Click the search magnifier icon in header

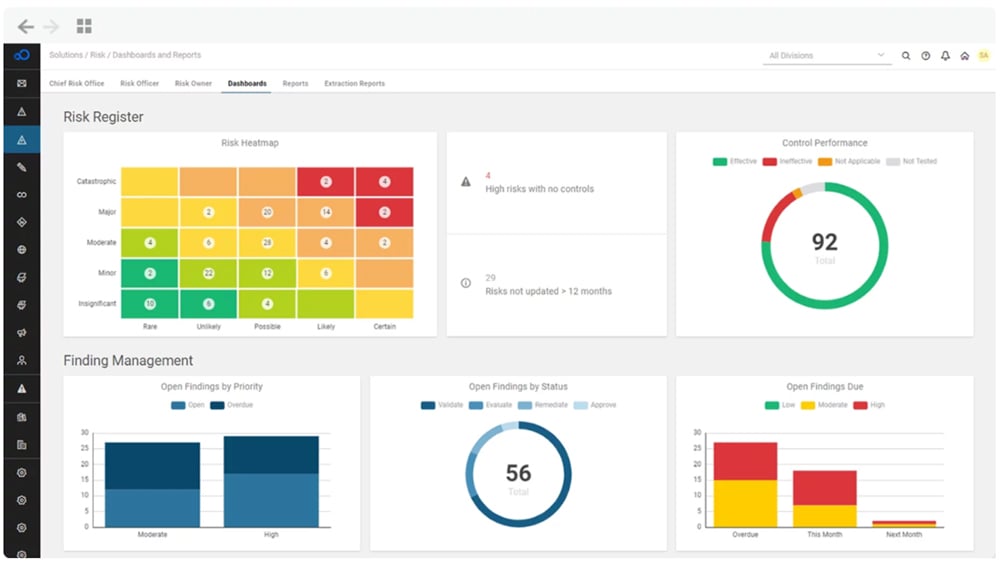906,56
